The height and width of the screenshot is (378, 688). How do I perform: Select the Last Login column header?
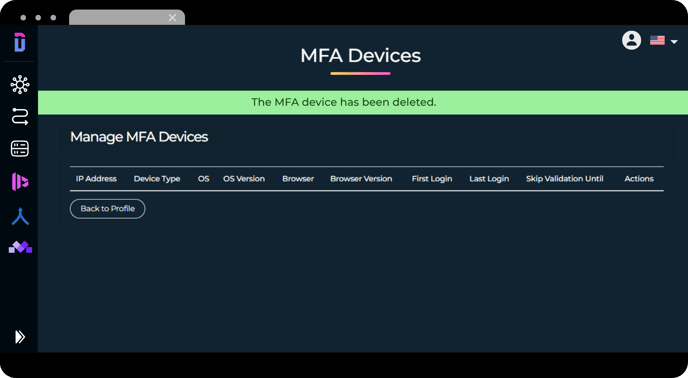[x=489, y=179]
